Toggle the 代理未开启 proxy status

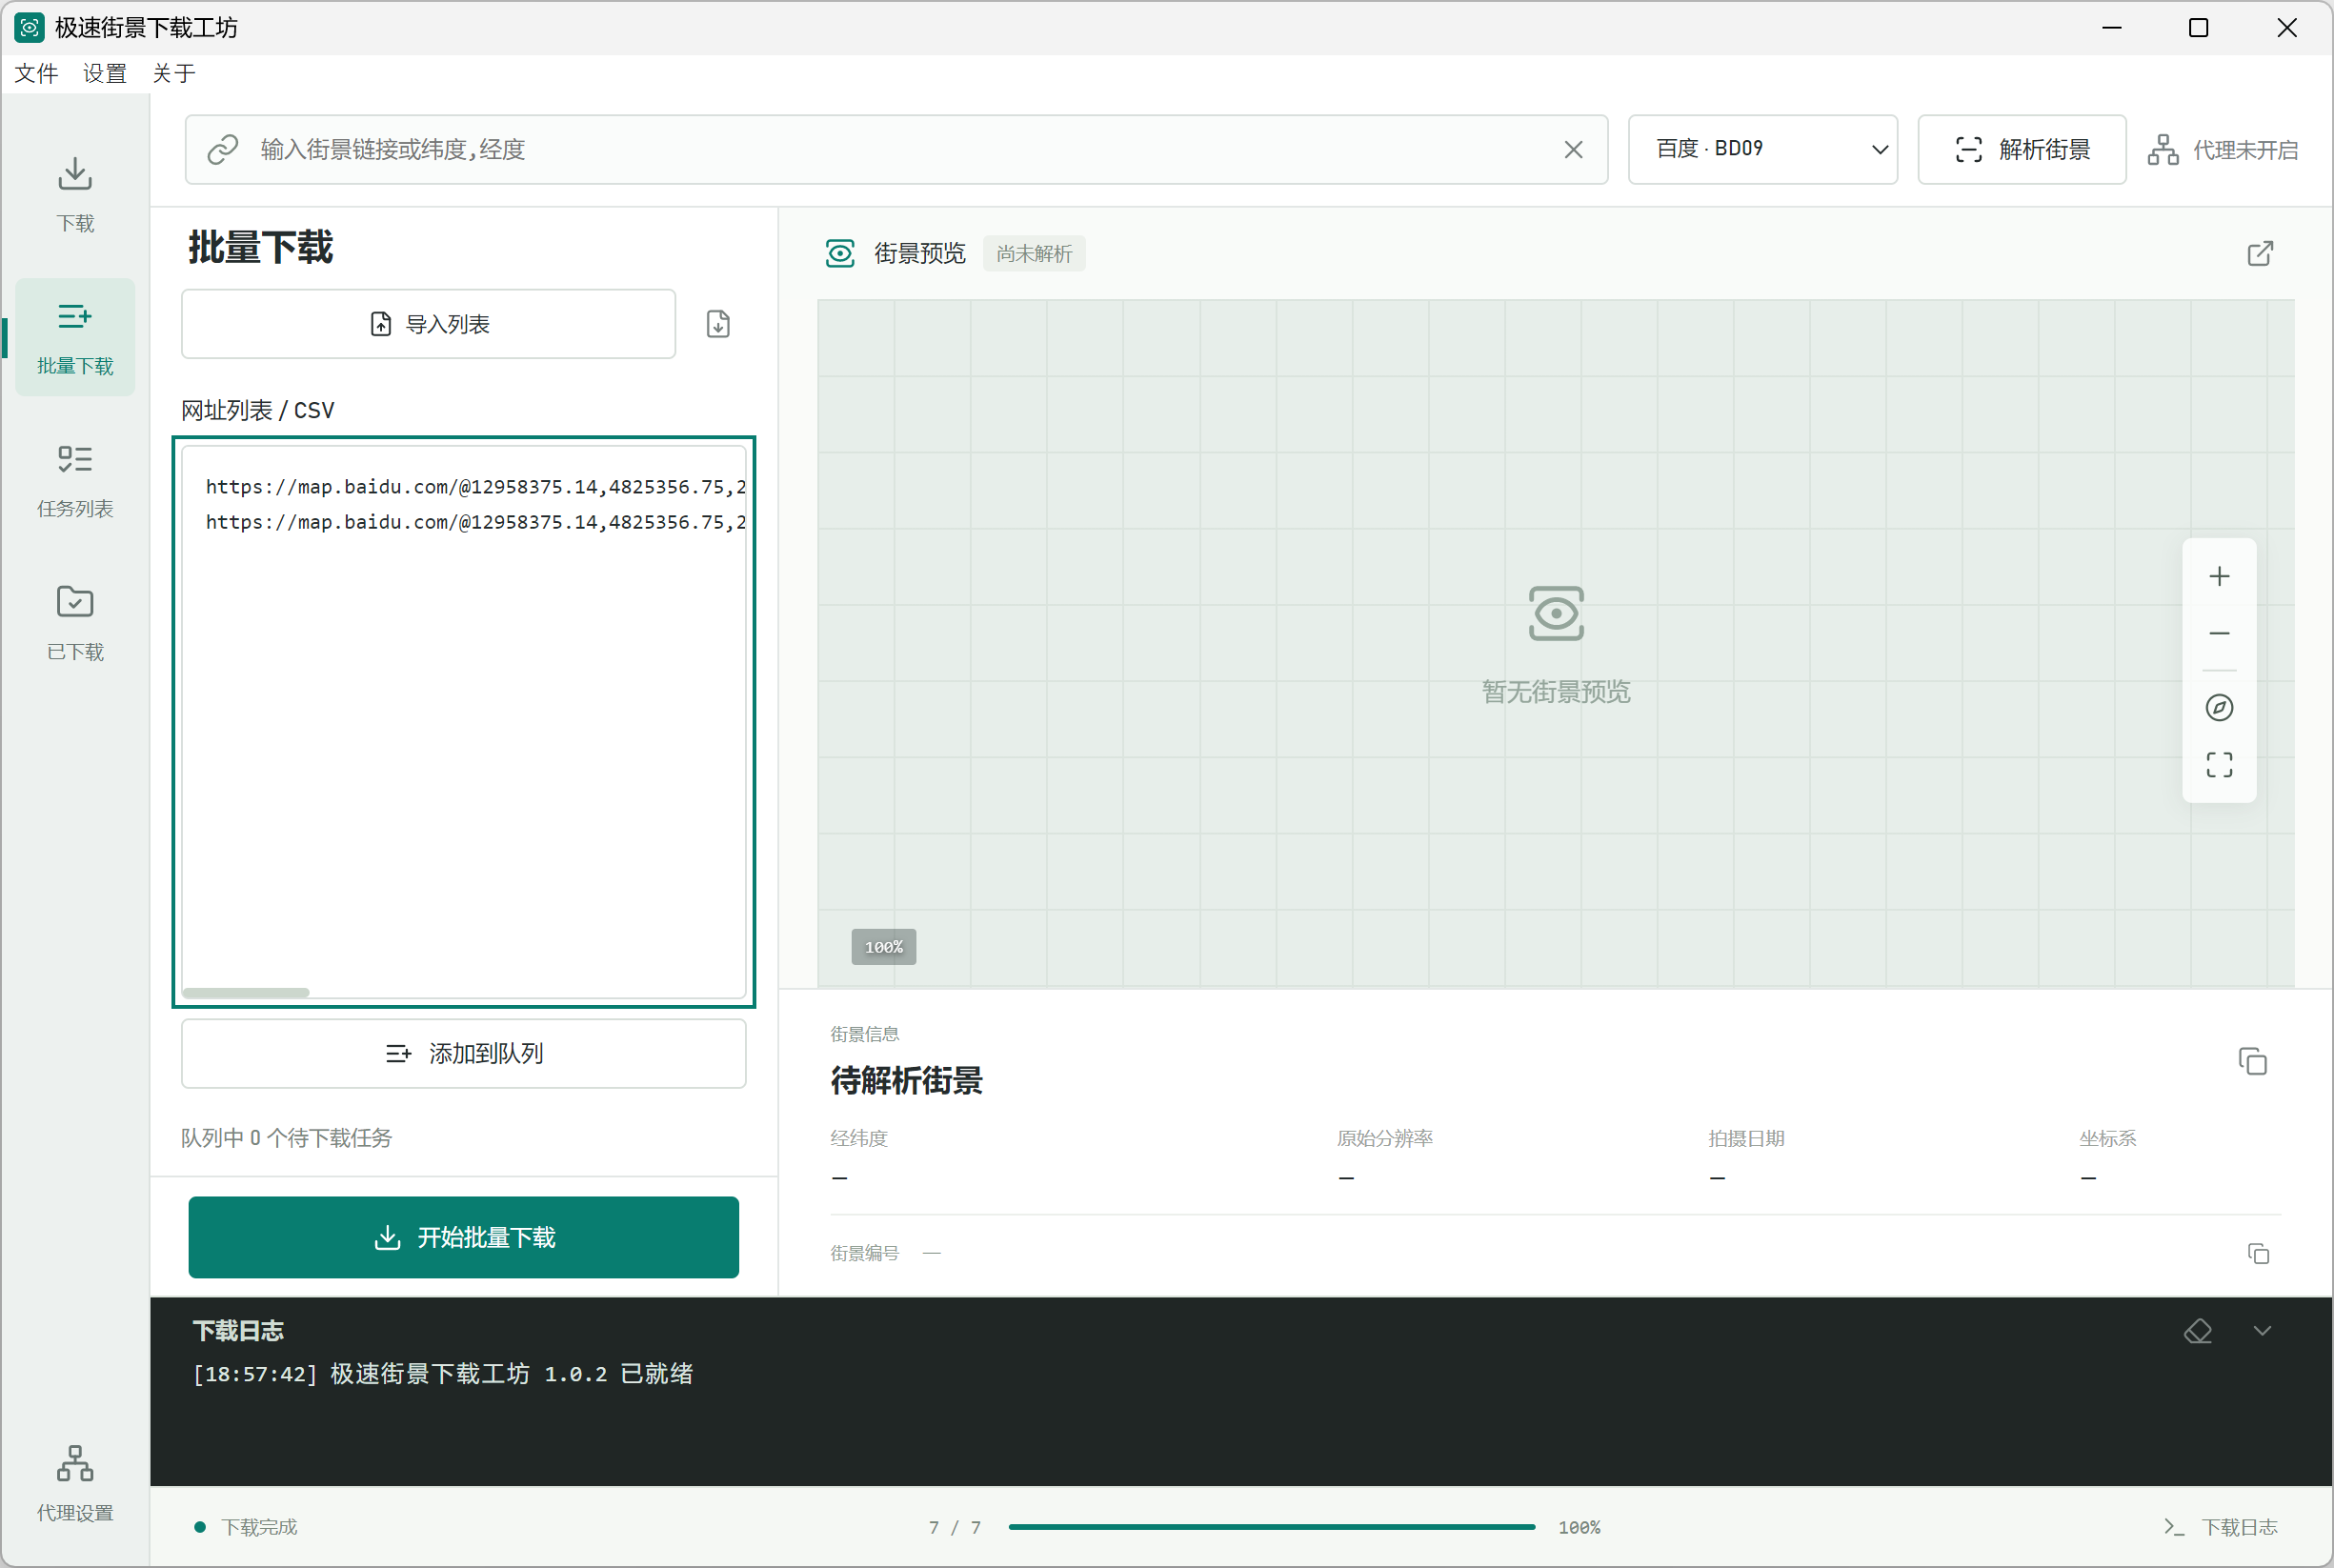(x=2223, y=150)
